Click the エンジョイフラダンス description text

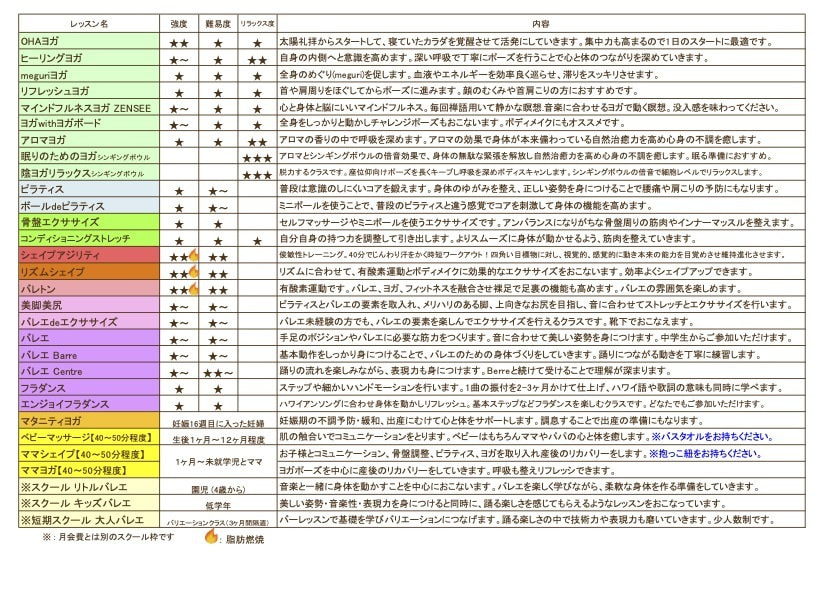point(522,404)
